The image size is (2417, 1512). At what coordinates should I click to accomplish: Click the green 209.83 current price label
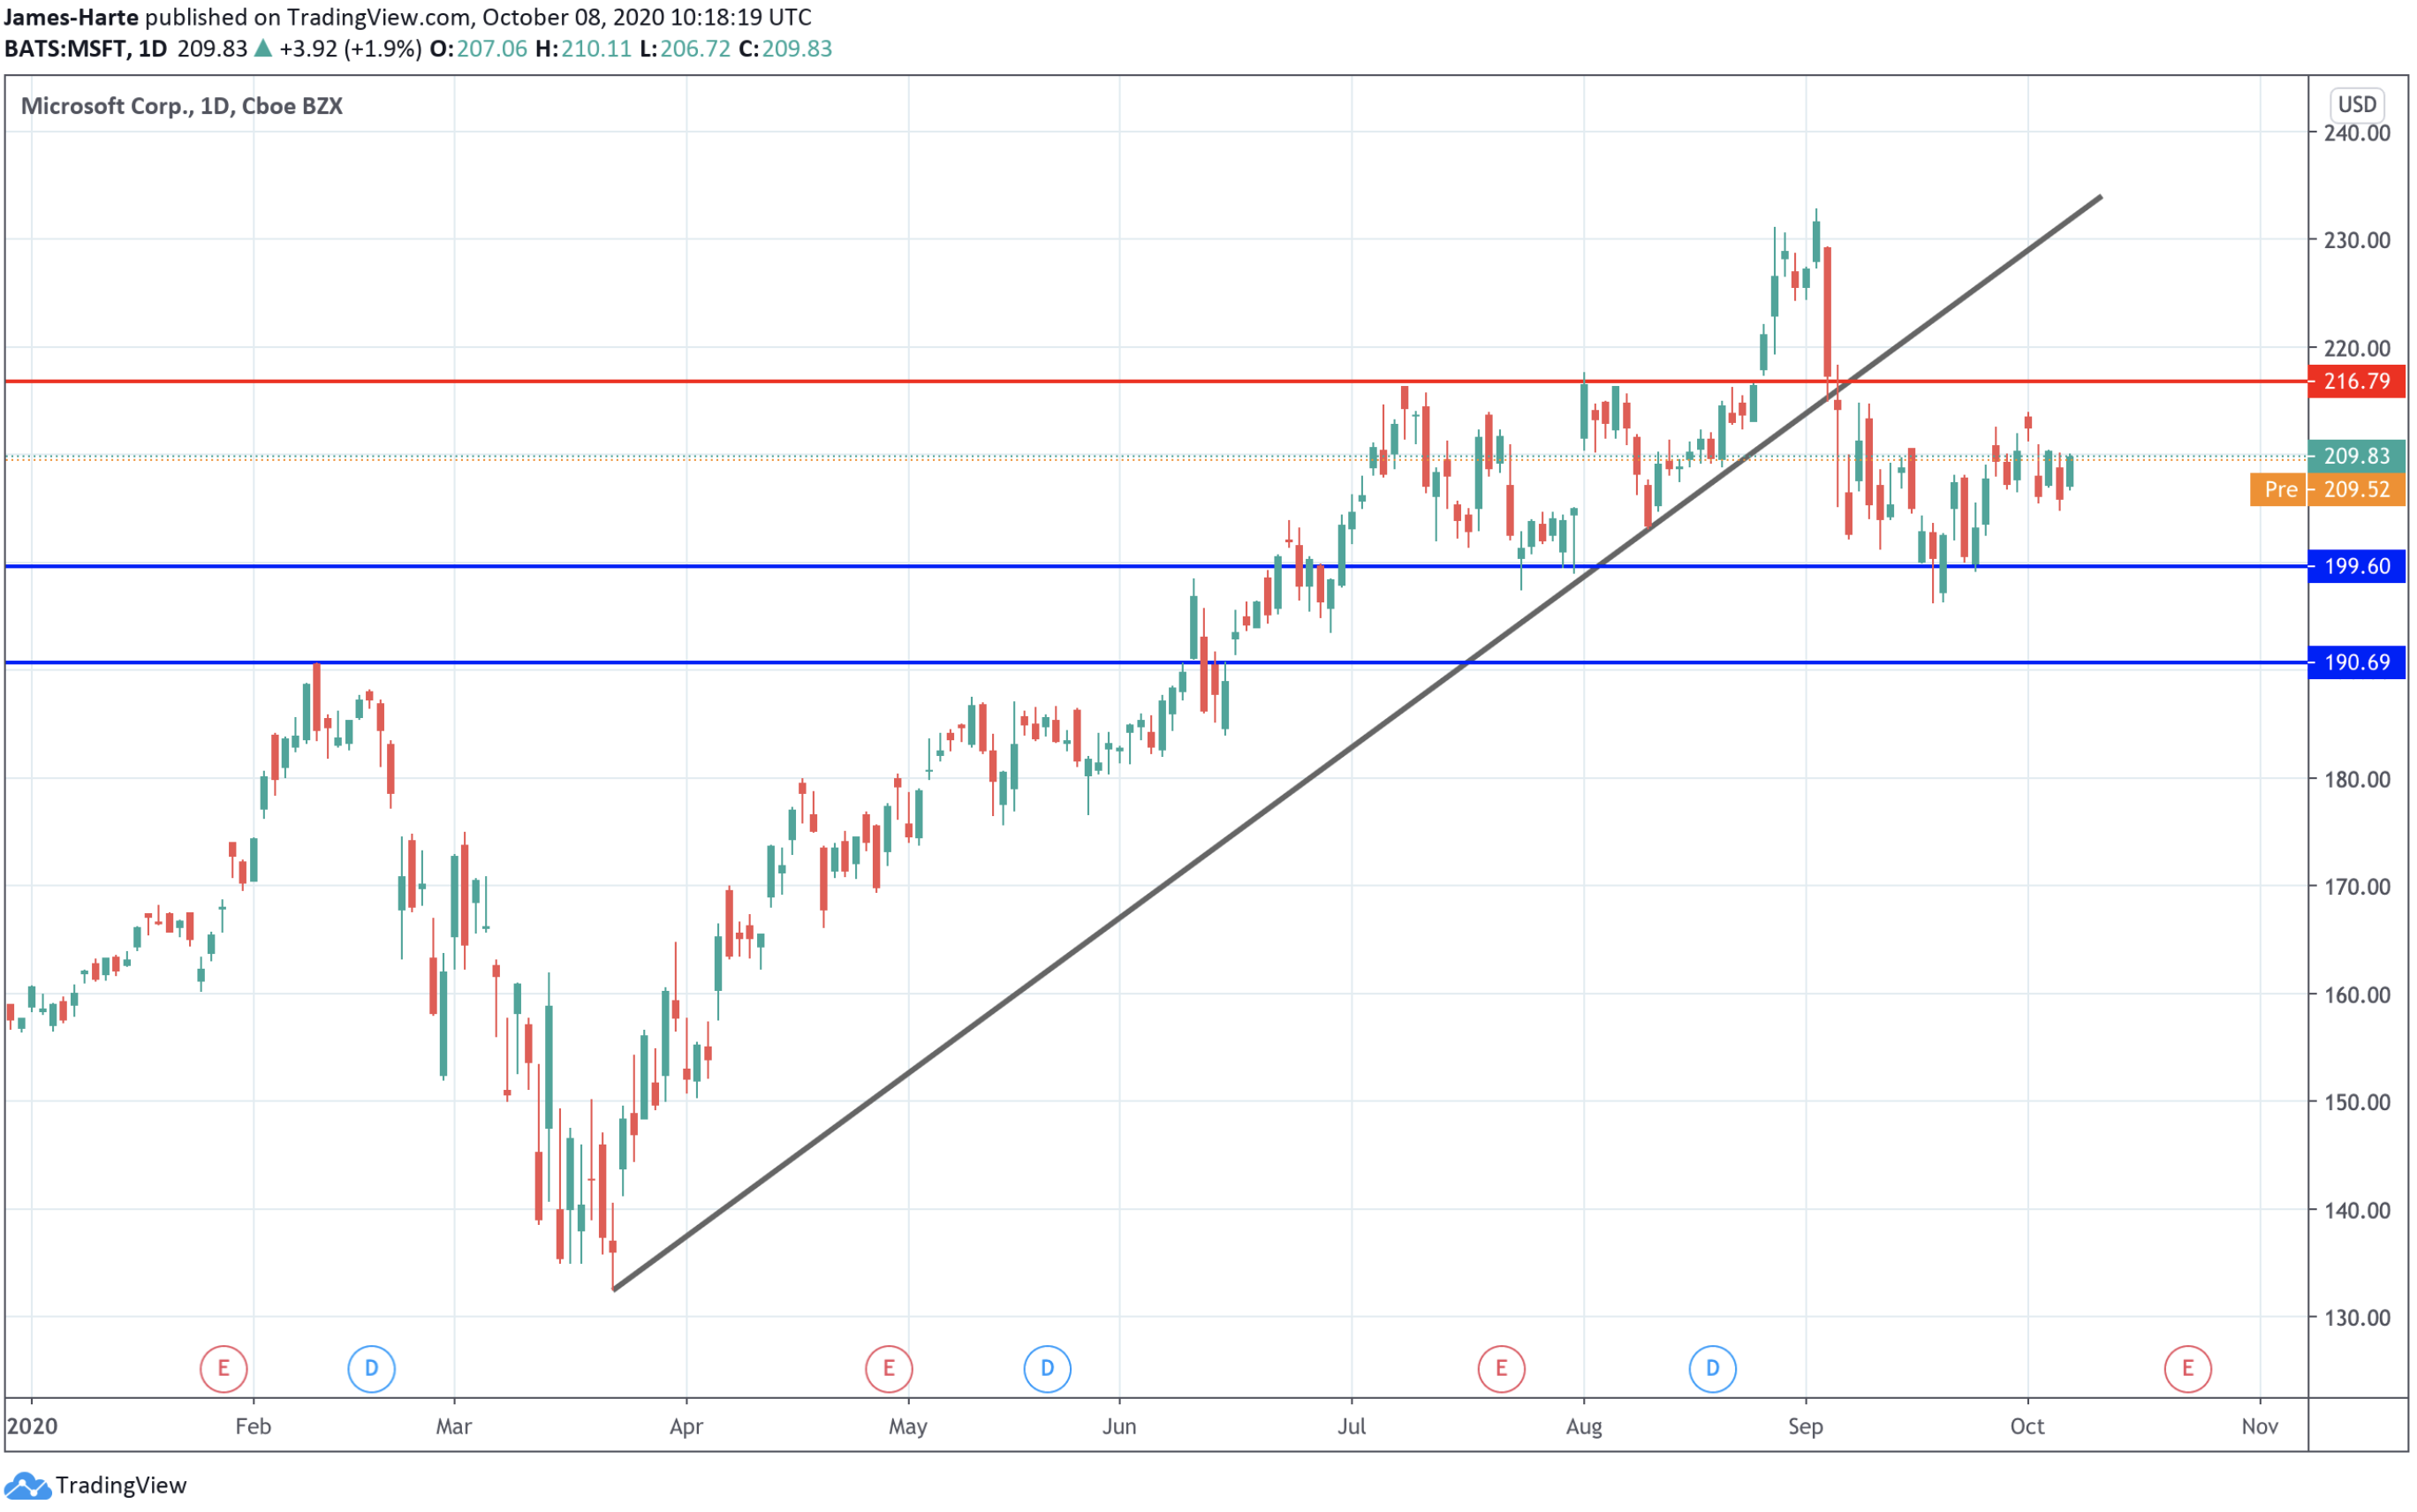point(2355,456)
